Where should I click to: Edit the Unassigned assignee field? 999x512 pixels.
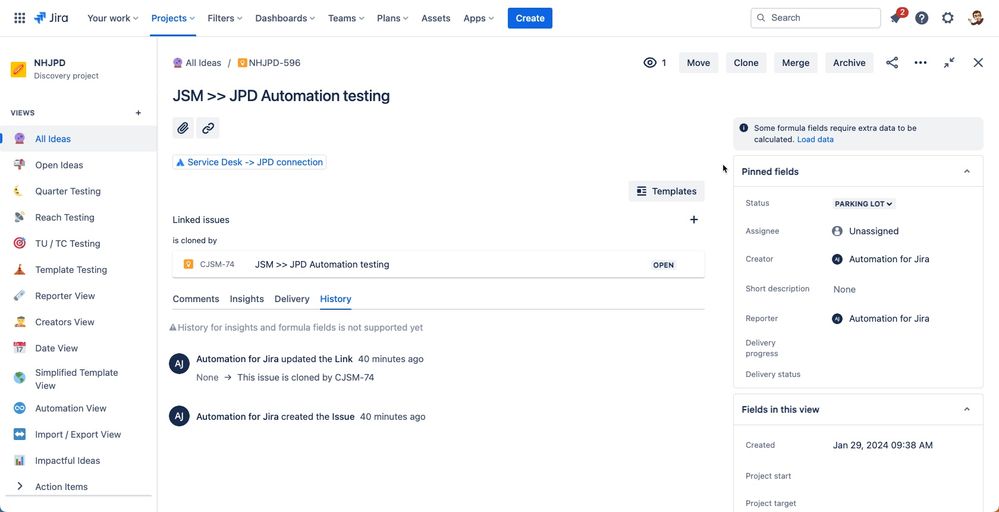click(865, 231)
